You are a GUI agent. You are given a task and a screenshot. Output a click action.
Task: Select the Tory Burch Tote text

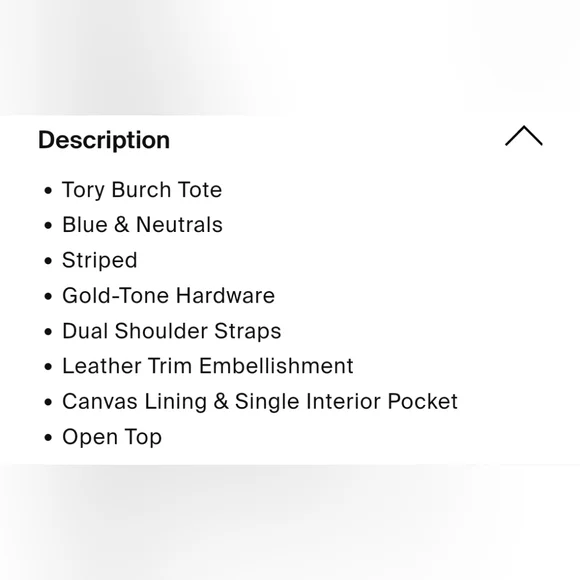coord(142,190)
